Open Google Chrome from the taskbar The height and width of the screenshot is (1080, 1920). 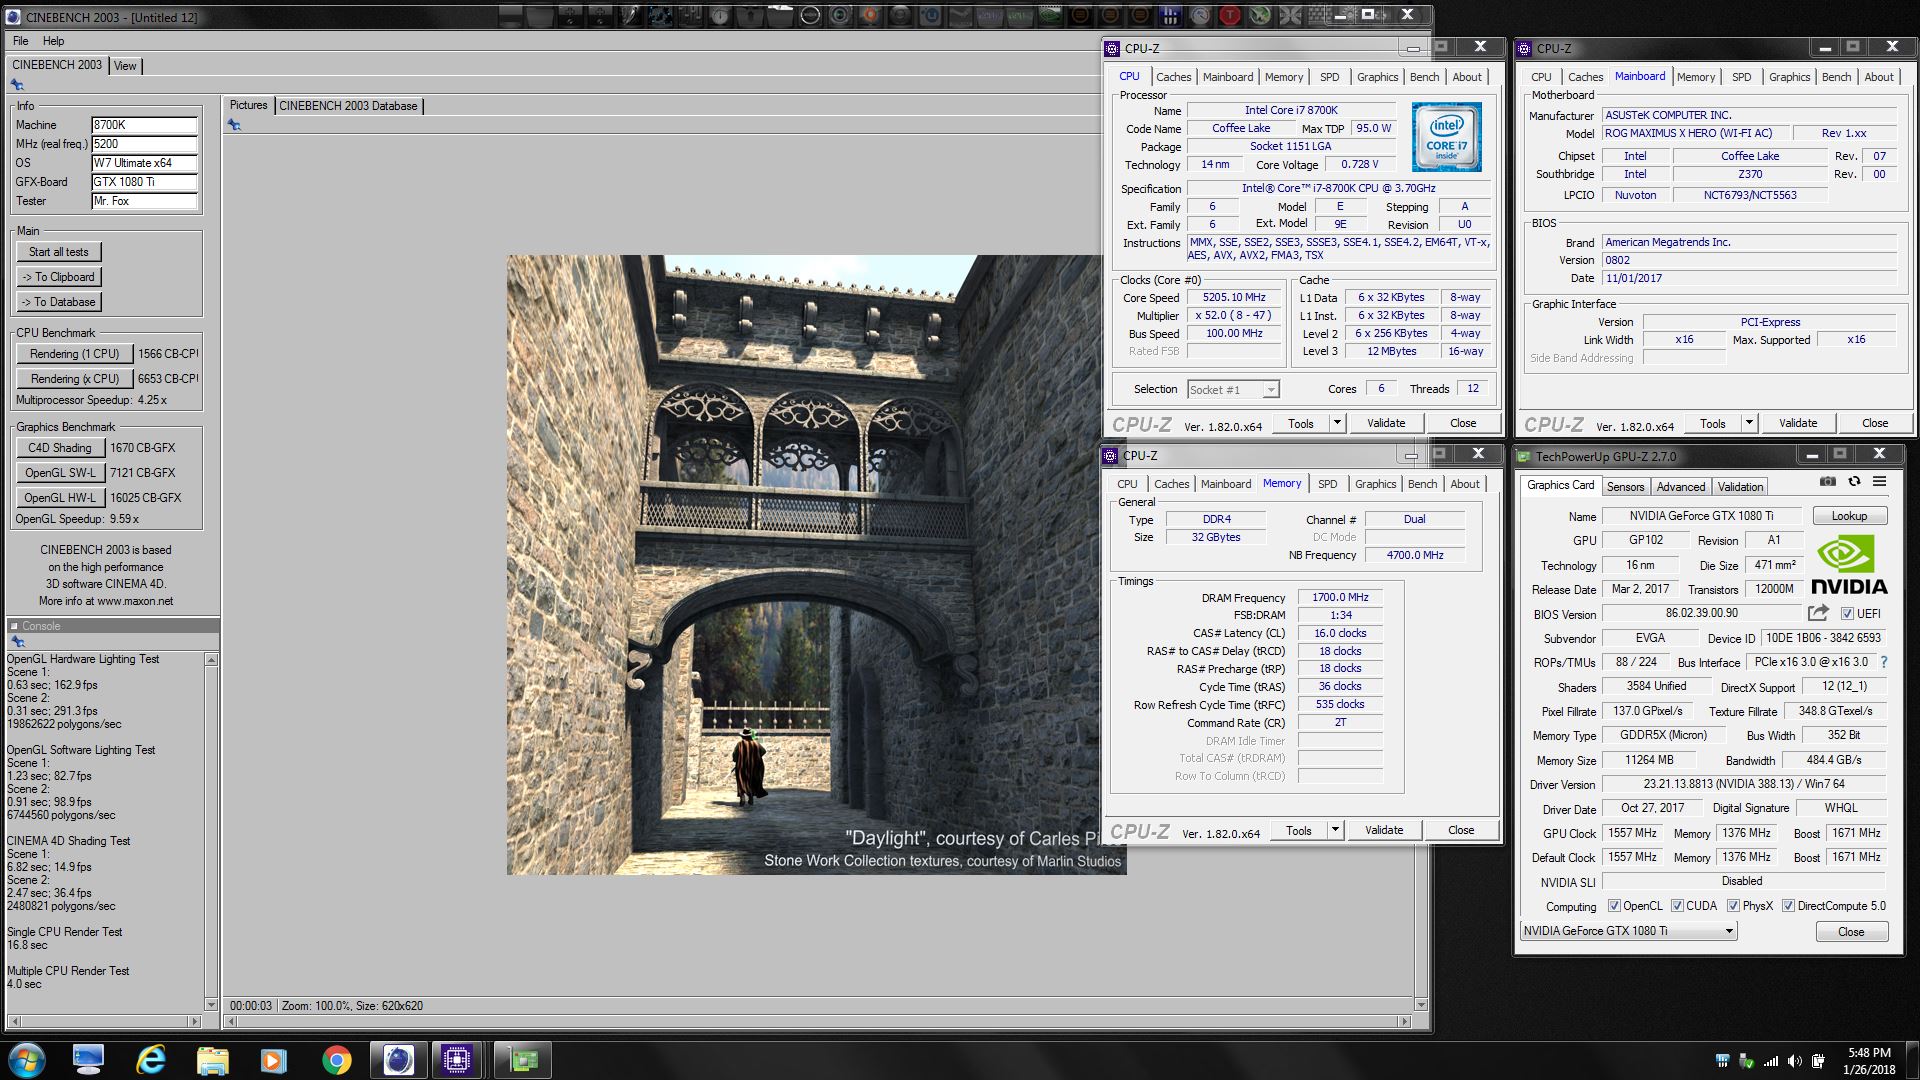(x=336, y=1060)
